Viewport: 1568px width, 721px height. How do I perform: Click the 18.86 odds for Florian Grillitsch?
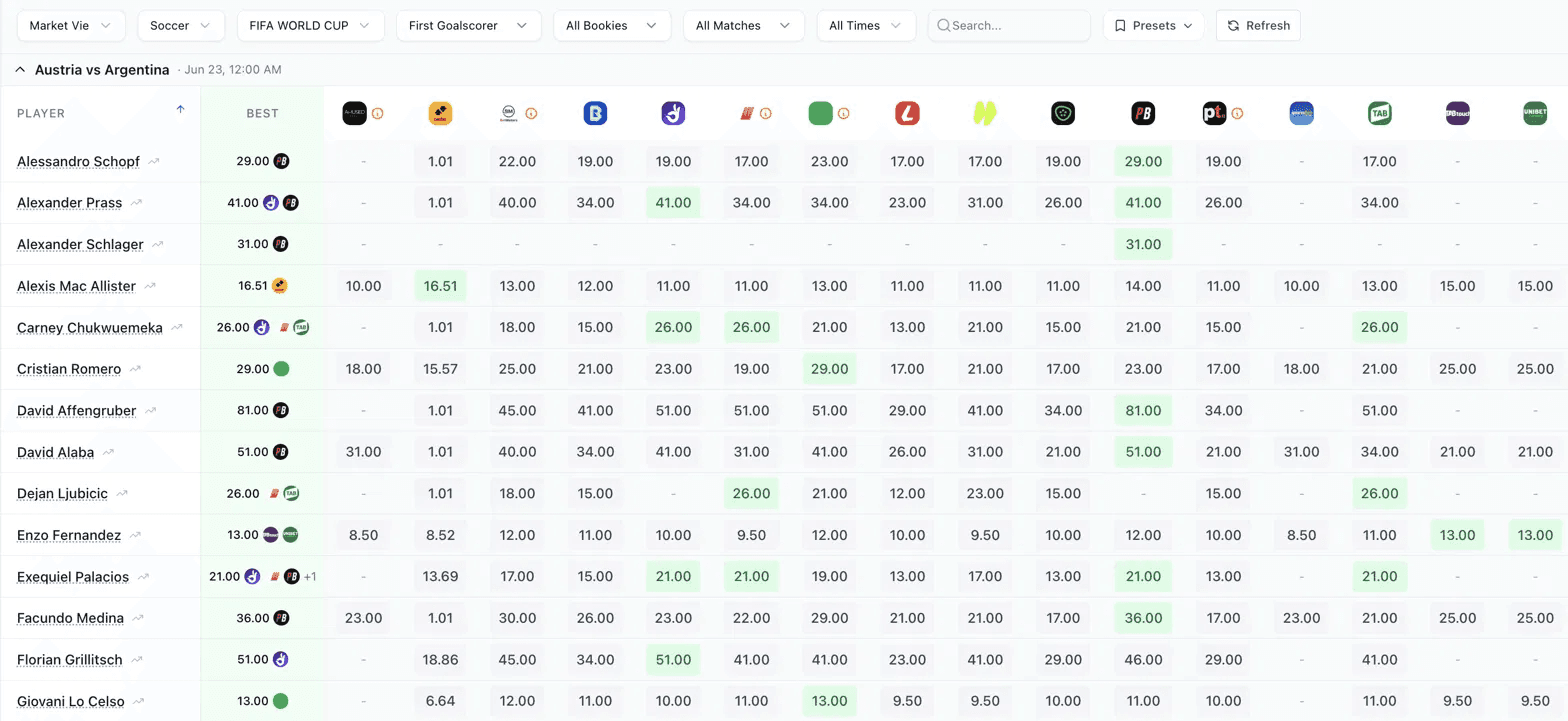(441, 660)
